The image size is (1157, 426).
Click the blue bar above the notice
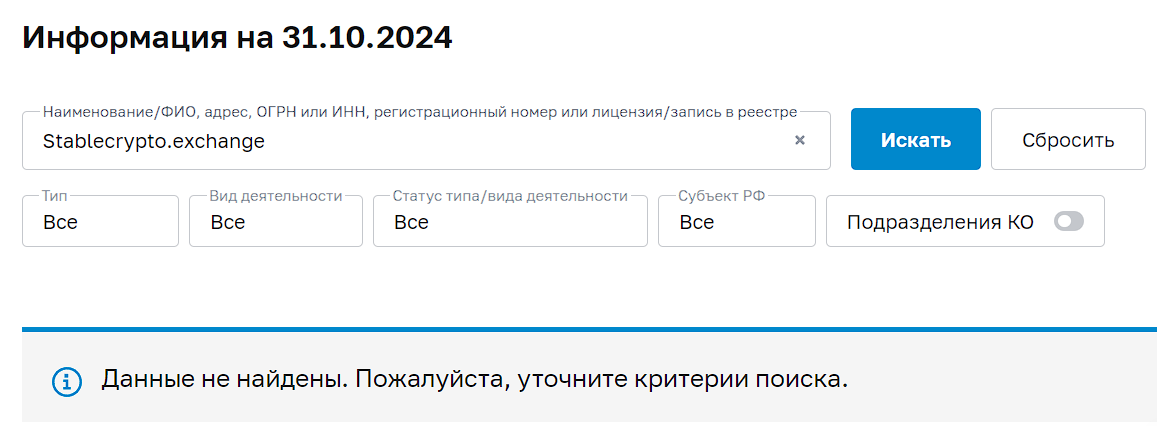pos(590,329)
